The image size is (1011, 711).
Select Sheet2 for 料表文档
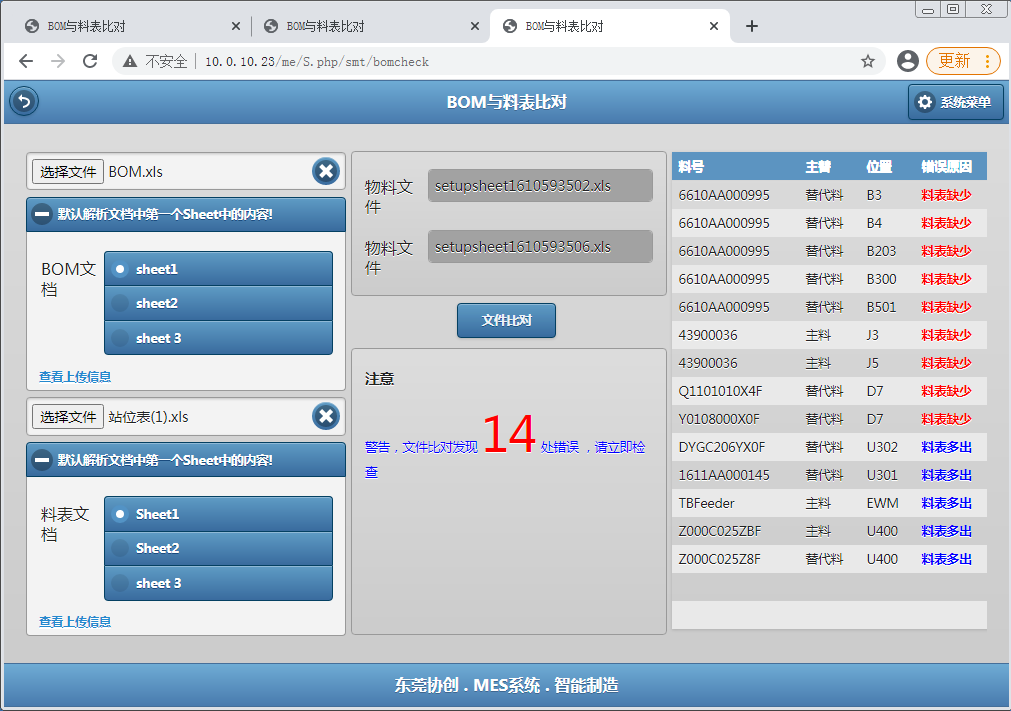218,548
